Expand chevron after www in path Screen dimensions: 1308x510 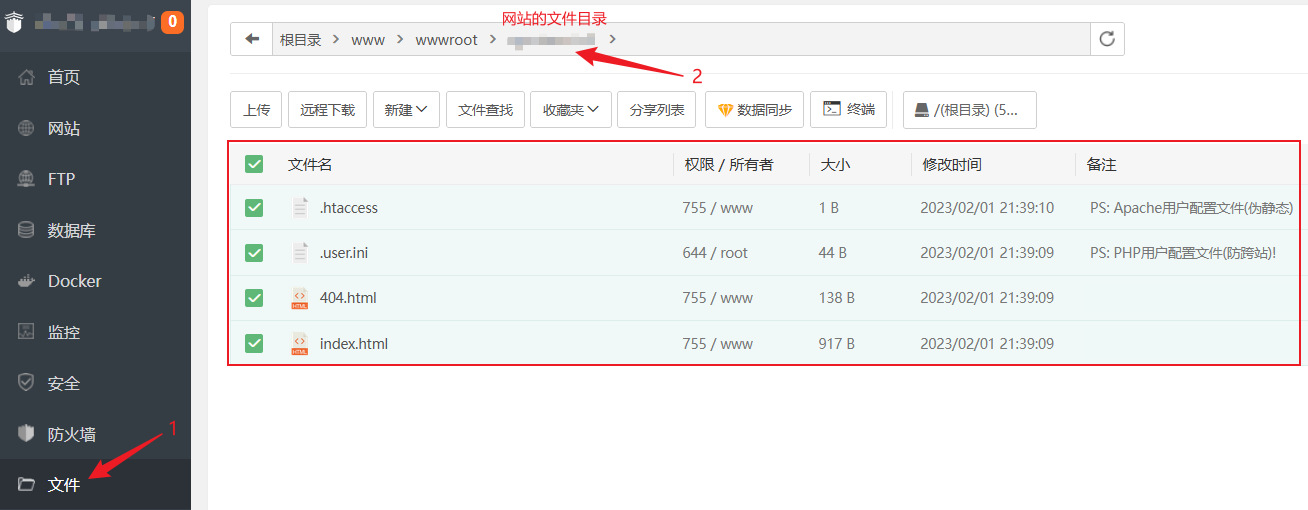[x=399, y=39]
